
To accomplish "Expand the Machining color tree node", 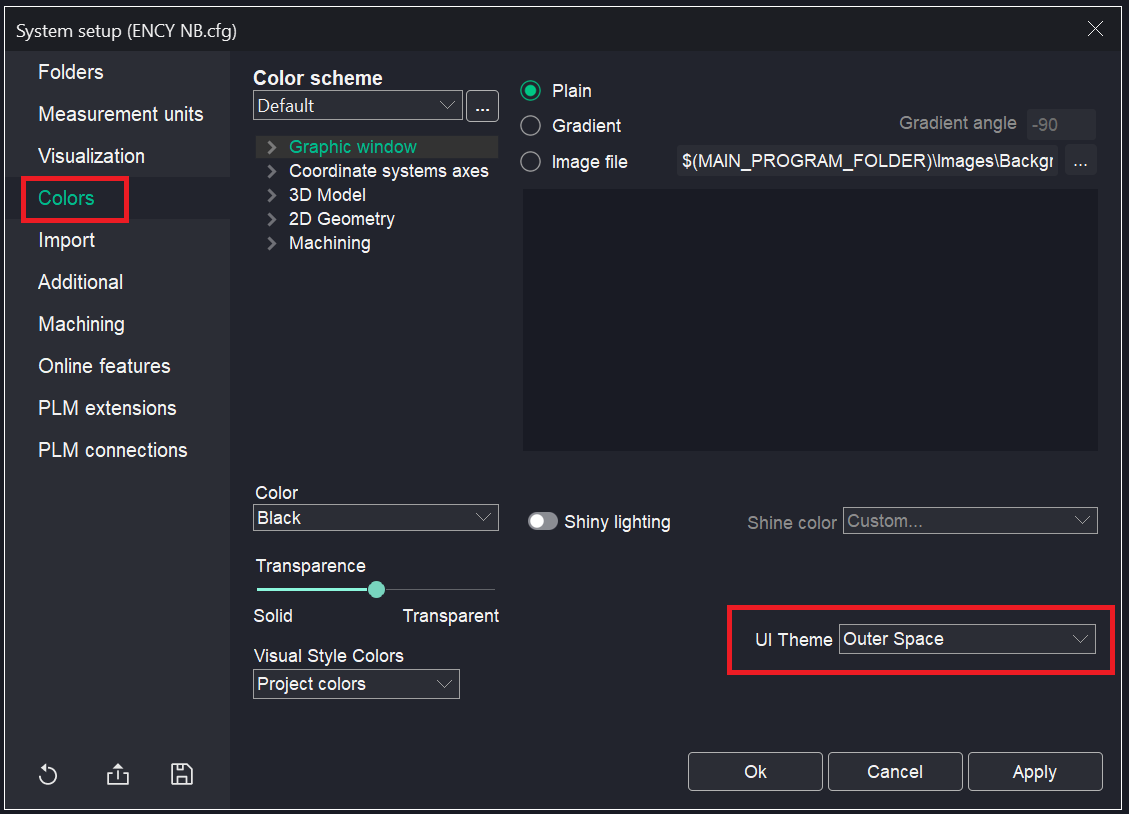I will (x=271, y=243).
